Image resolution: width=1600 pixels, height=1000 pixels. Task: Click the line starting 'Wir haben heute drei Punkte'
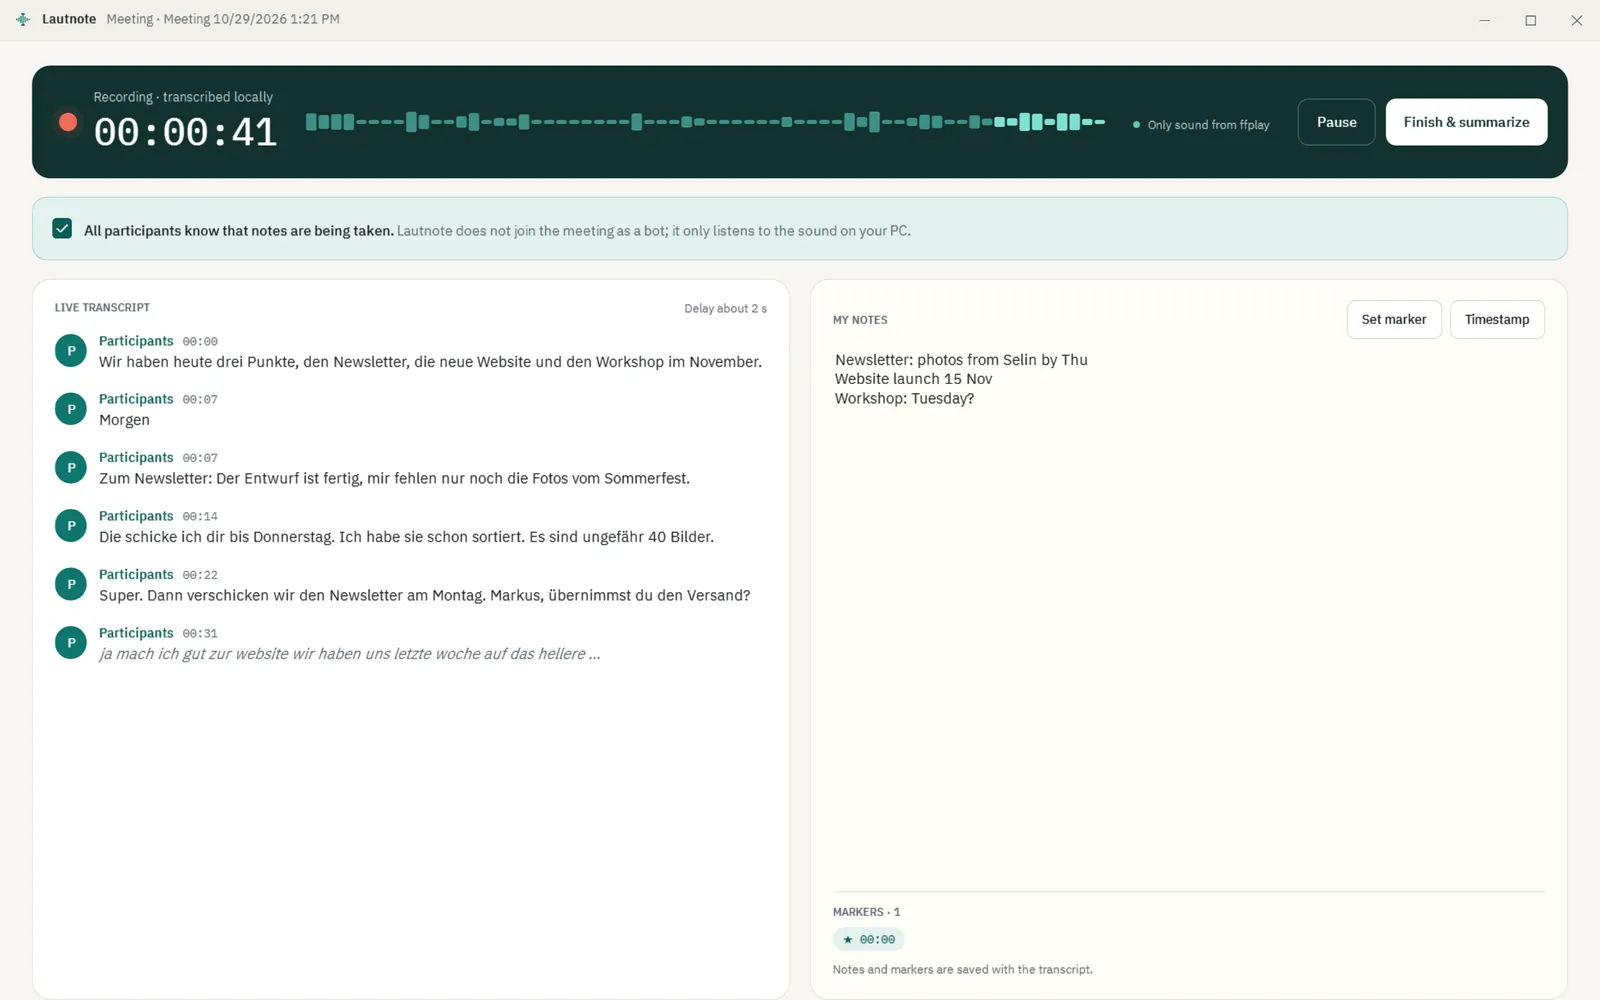point(430,362)
